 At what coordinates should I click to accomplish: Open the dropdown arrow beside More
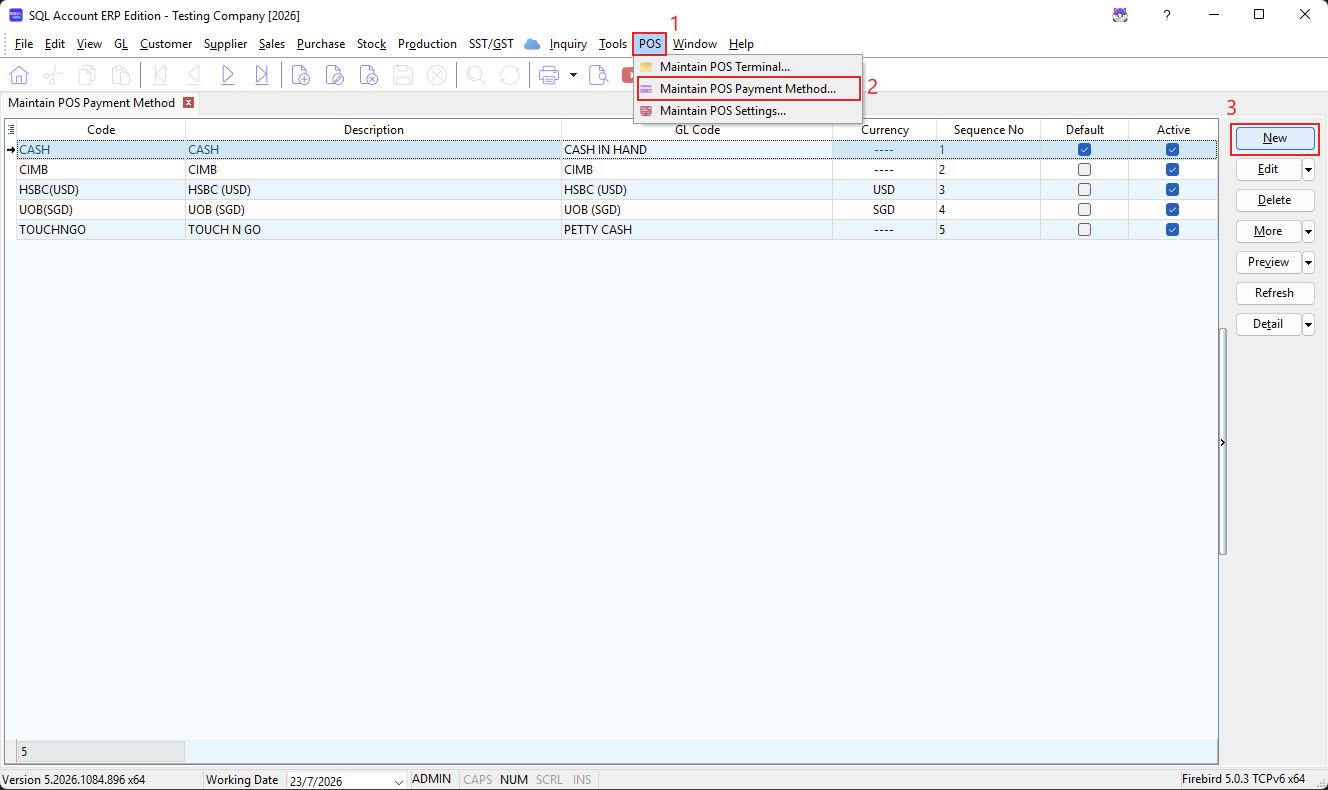coord(1308,231)
